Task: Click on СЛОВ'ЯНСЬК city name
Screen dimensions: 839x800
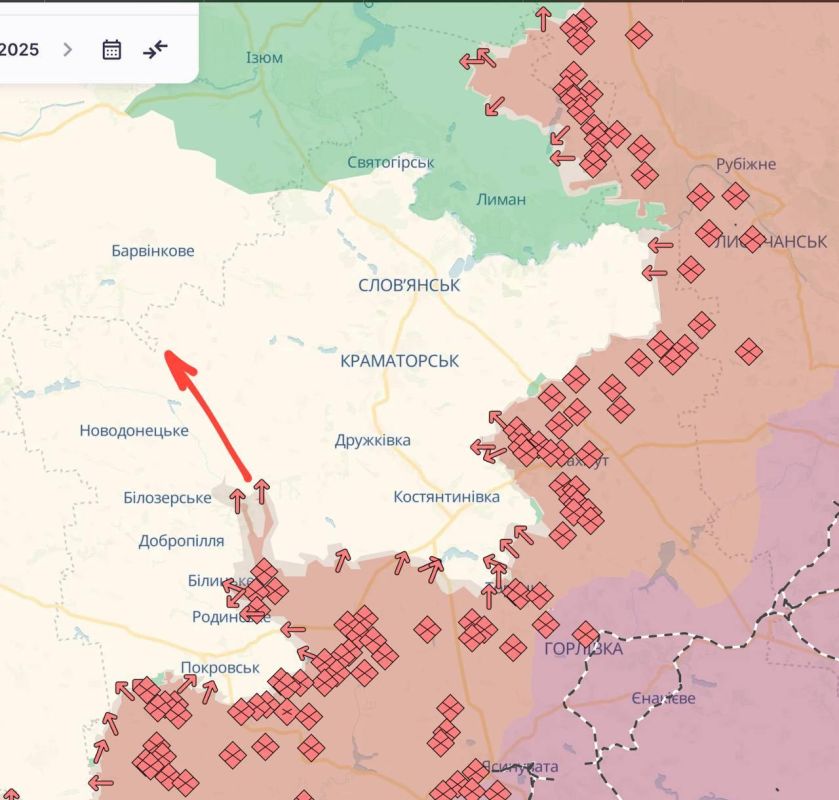Action: pos(409,286)
